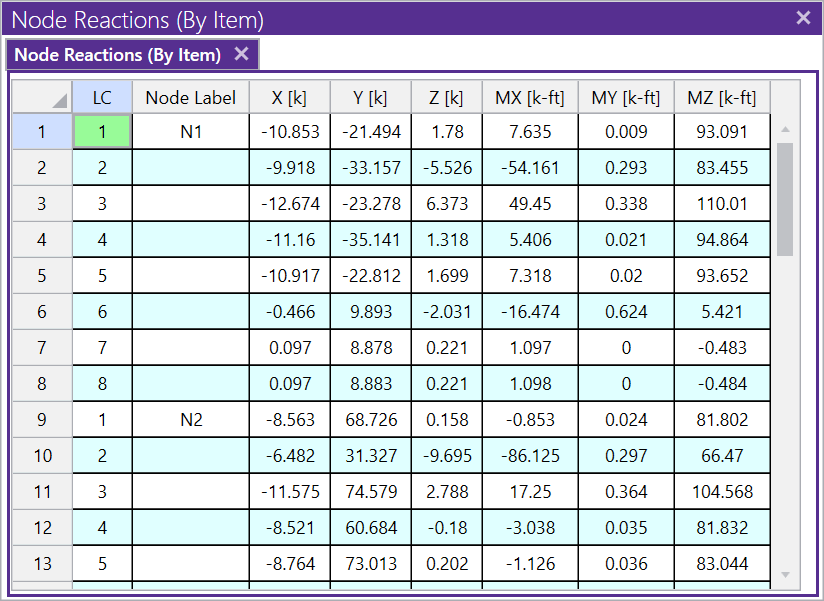
Task: Click the select-all corner triangle cell
Action: pos(42,97)
